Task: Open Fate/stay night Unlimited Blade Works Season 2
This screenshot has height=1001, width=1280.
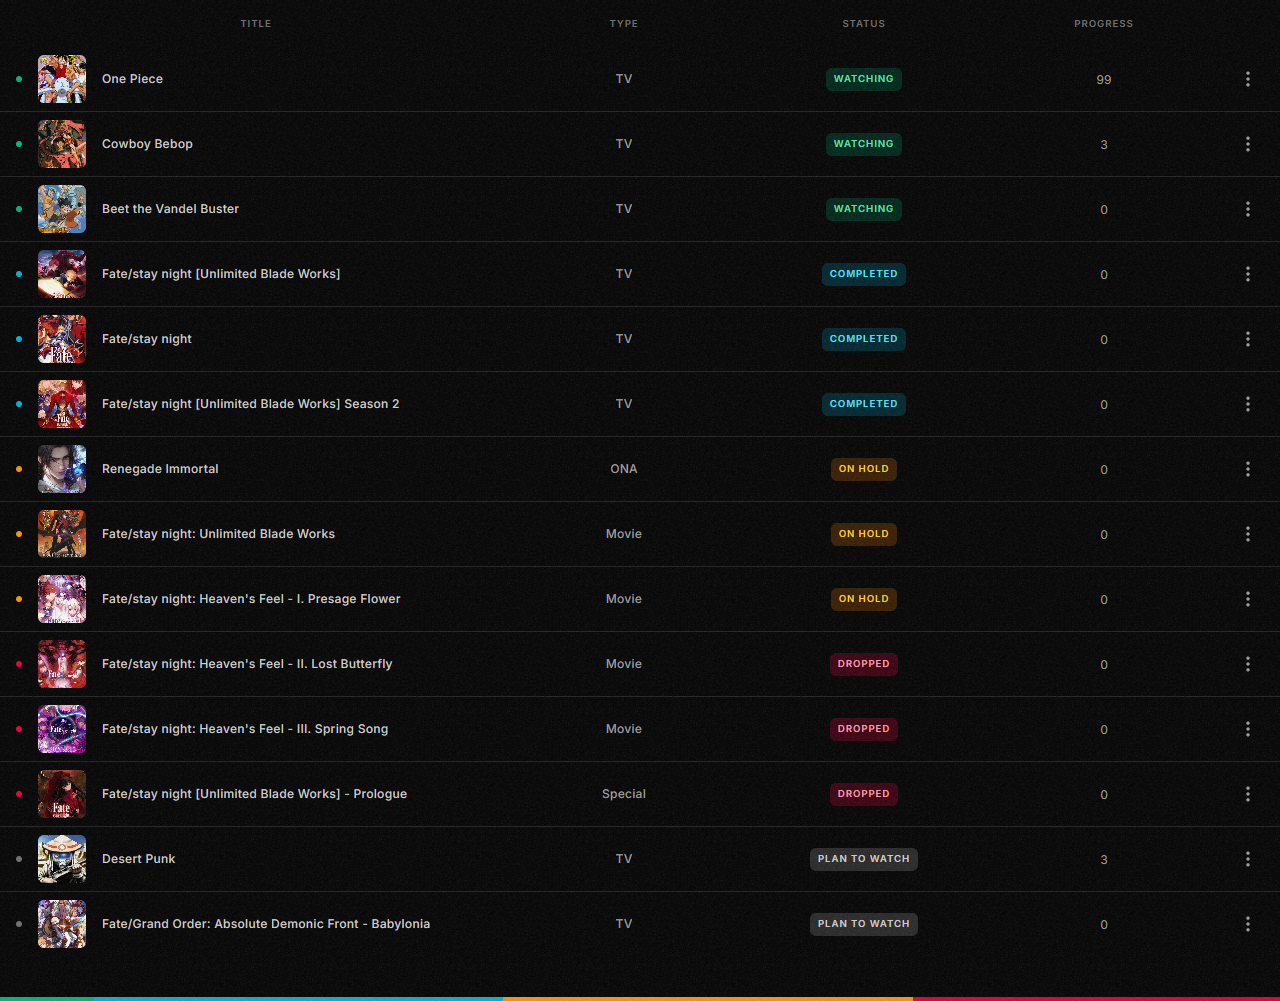Action: coord(250,404)
